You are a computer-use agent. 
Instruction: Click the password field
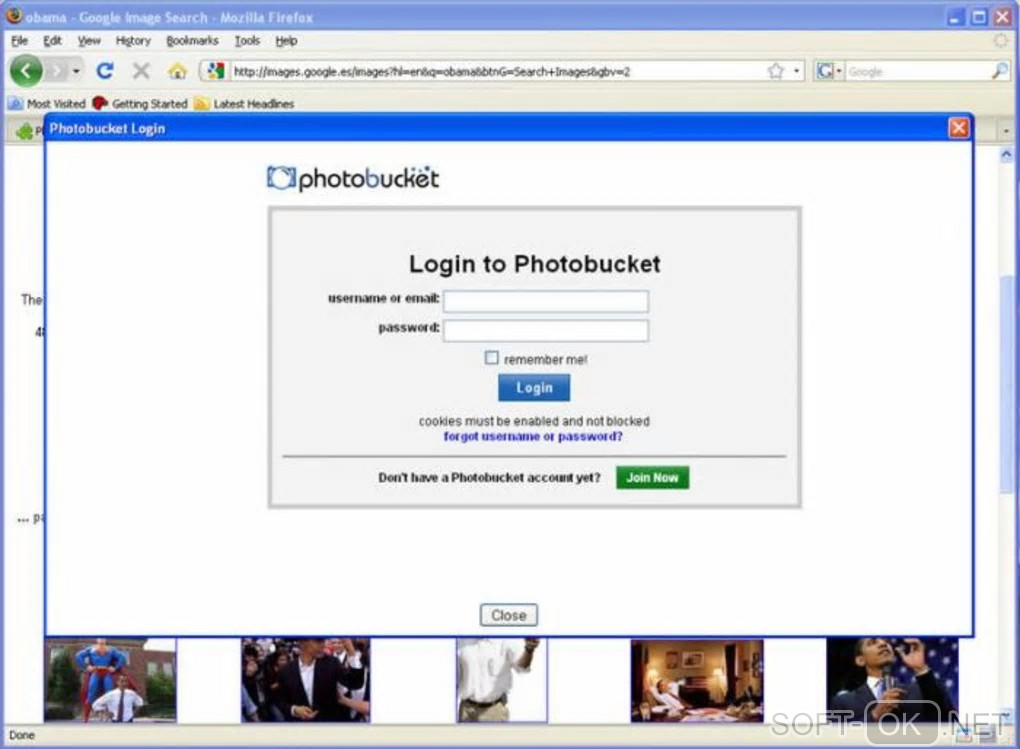point(546,330)
